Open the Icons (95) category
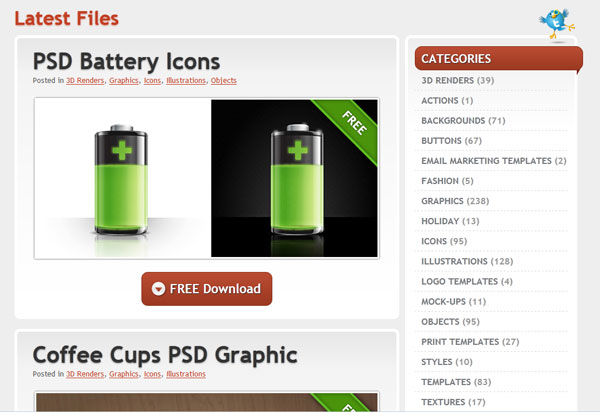 click(444, 241)
